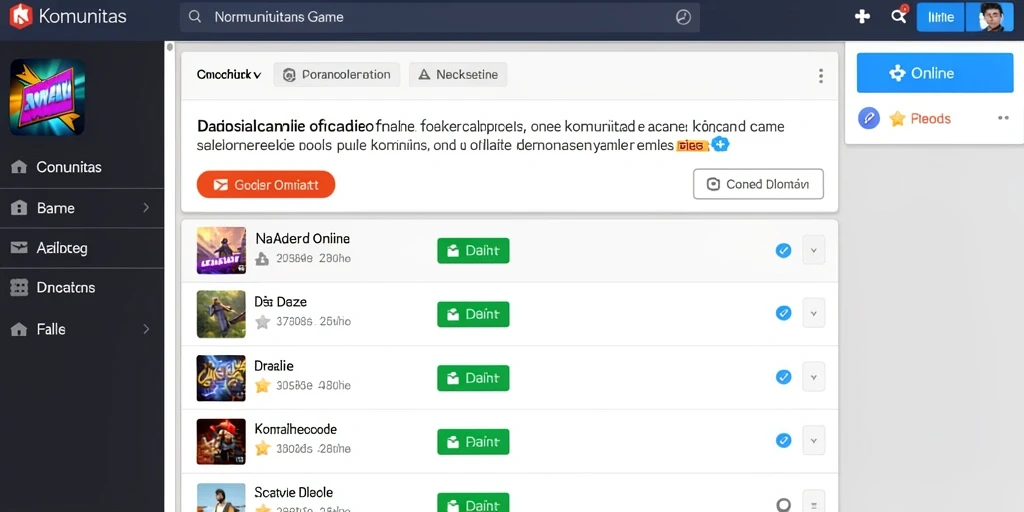1024x512 pixels.
Task: Expand Konralhecoode row dropdown arrow
Action: (x=814, y=440)
